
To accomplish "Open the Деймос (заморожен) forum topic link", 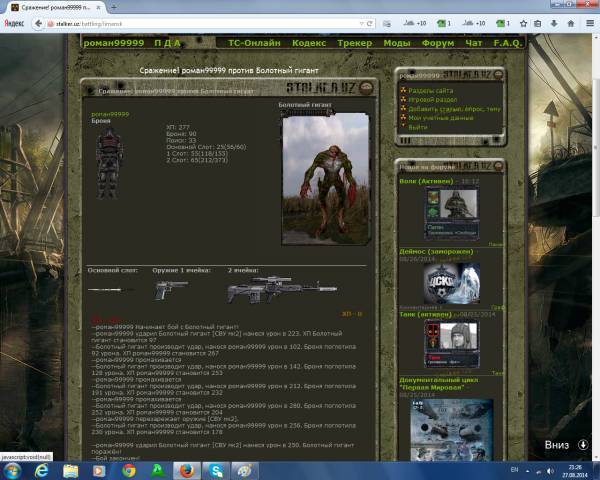I will (x=436, y=251).
